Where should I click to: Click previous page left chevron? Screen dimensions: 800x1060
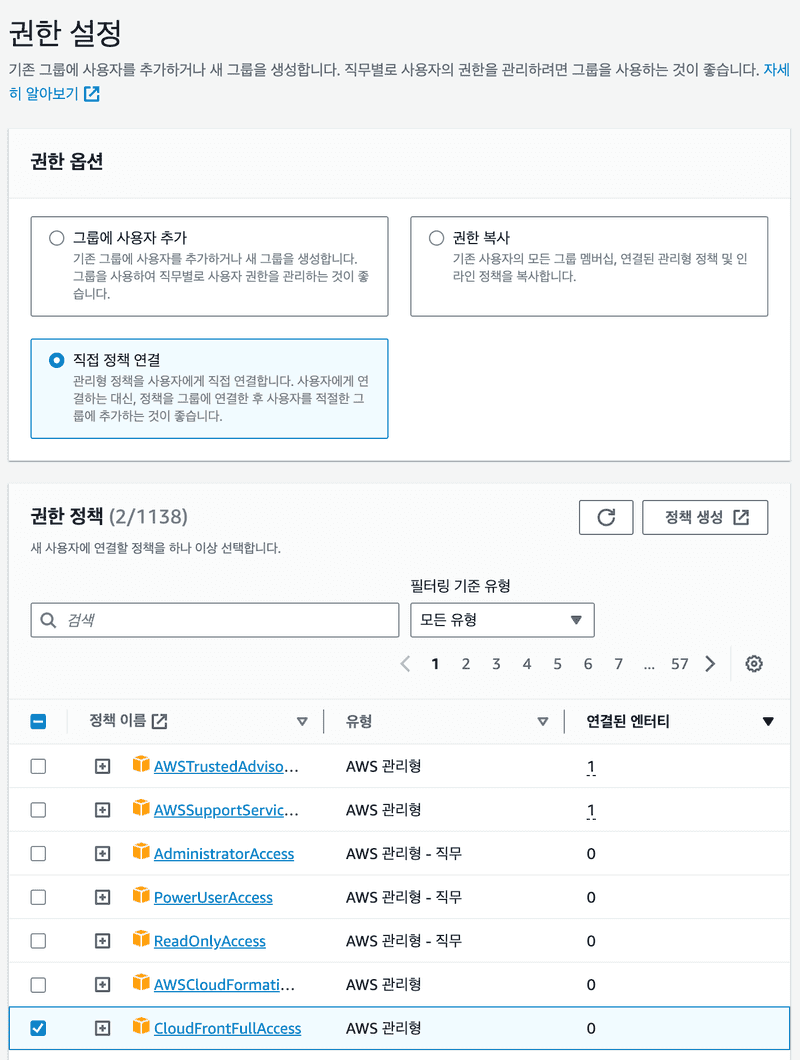pos(405,664)
